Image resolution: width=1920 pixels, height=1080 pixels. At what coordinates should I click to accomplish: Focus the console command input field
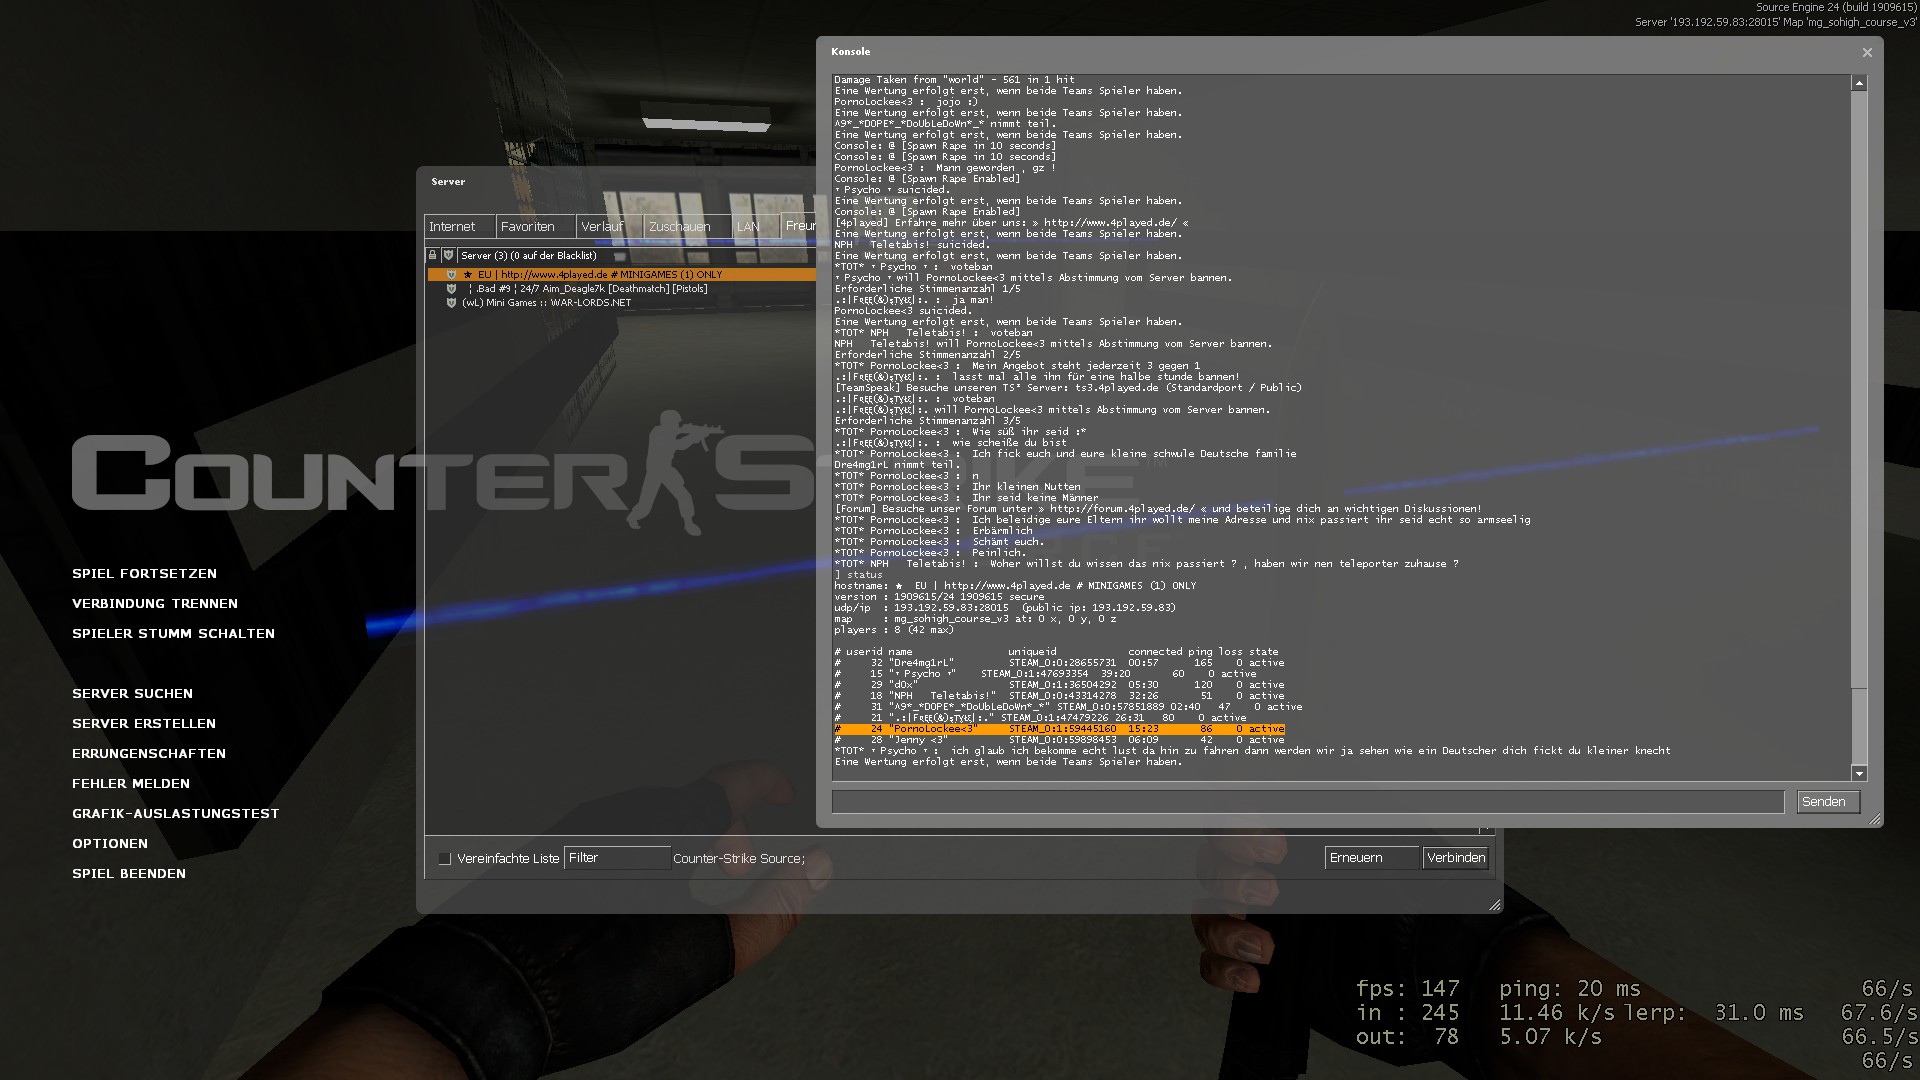[1308, 802]
